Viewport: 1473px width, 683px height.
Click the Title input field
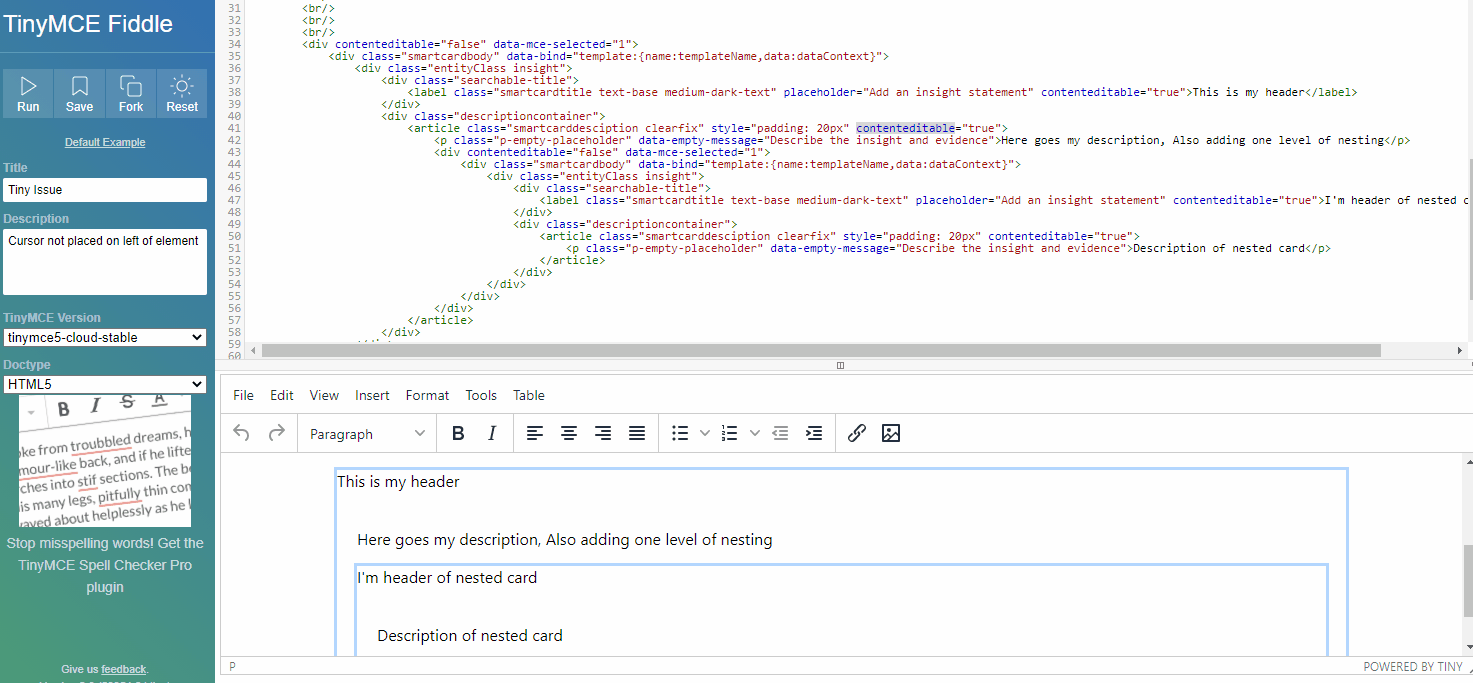click(x=105, y=190)
